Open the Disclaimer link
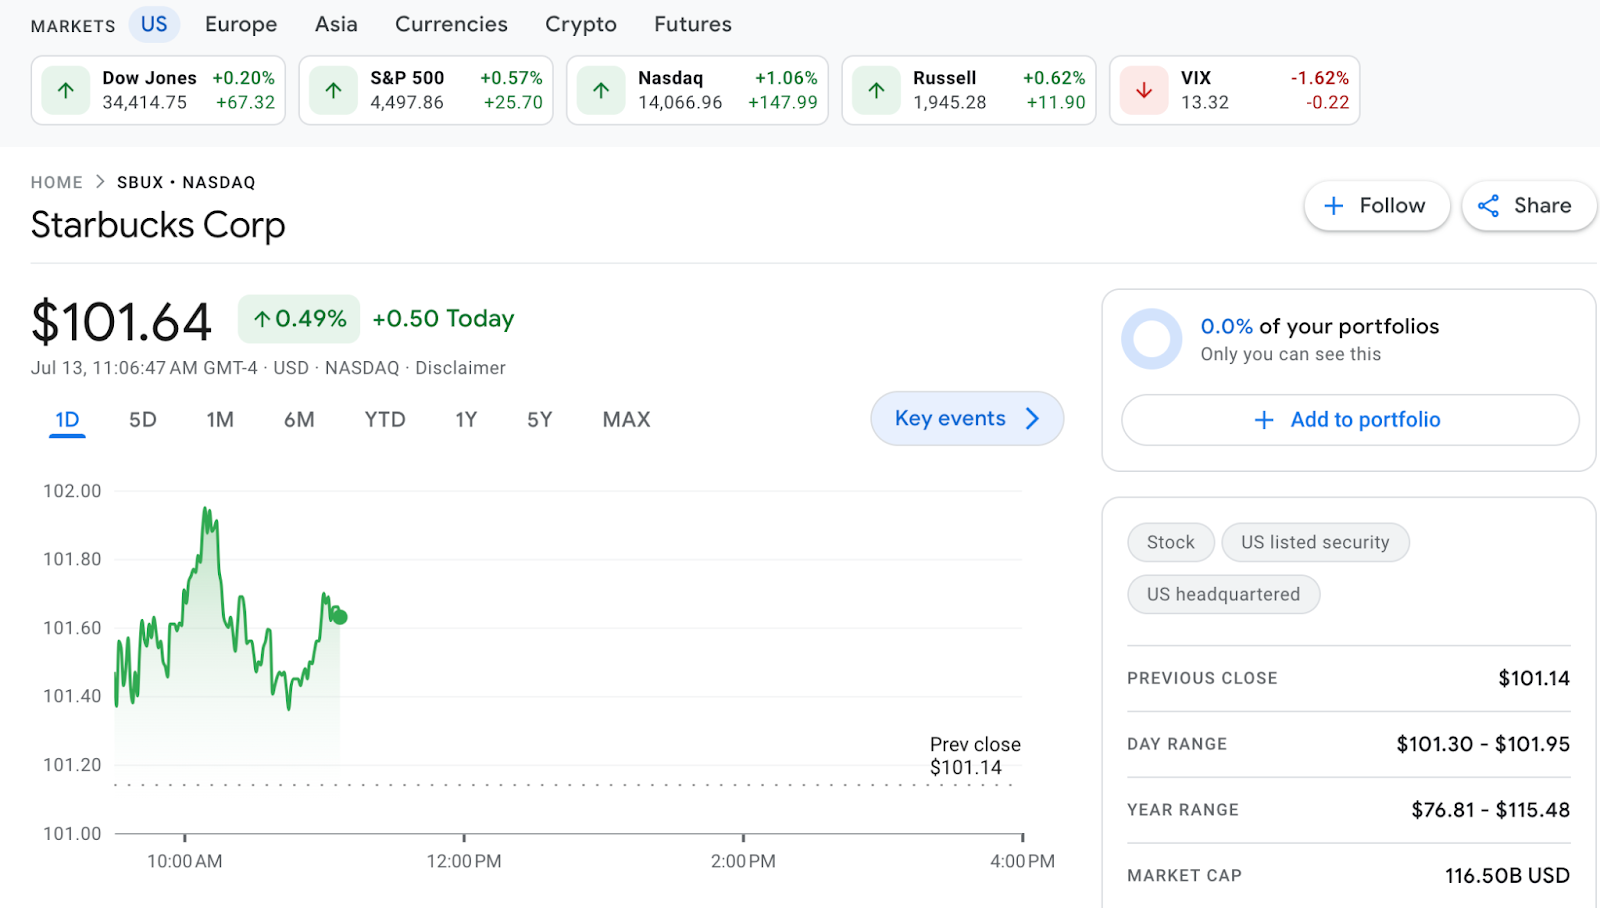1600x908 pixels. (x=460, y=368)
